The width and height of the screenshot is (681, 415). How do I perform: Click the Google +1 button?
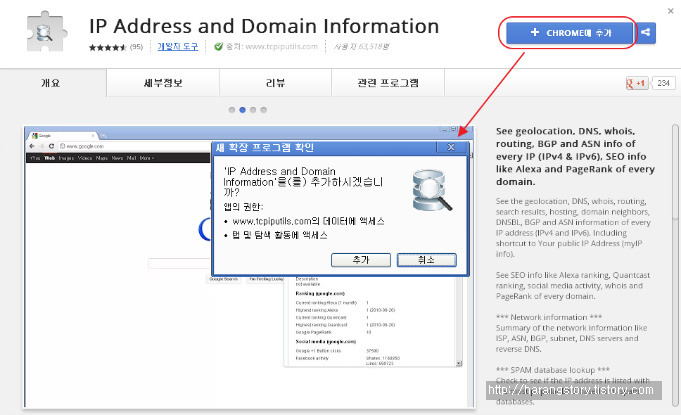click(637, 83)
